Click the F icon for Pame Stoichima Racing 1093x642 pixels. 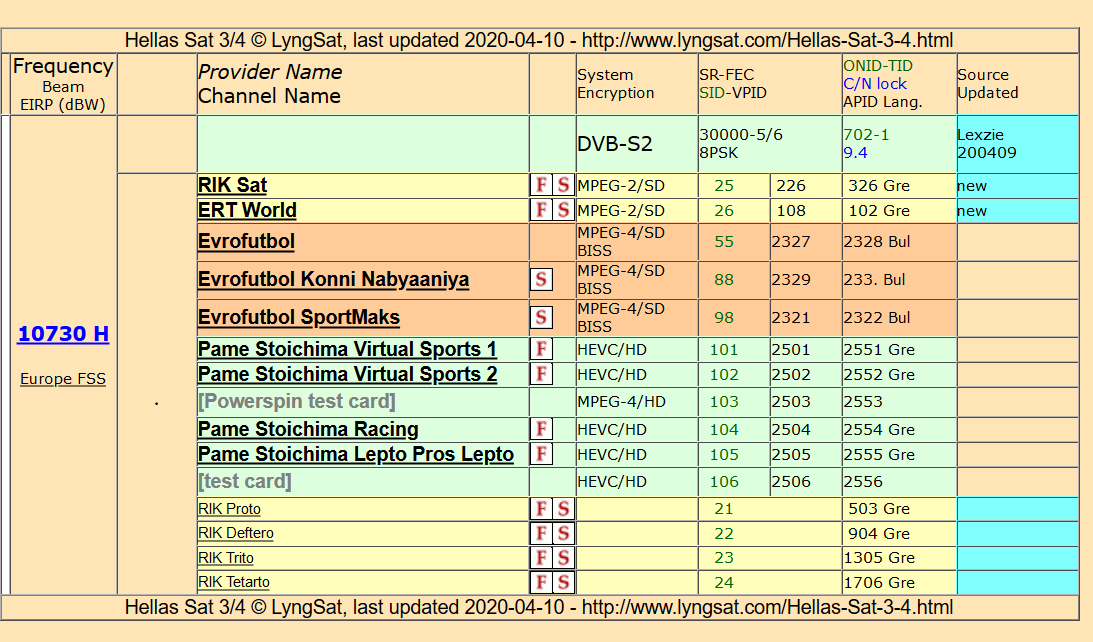pyautogui.click(x=542, y=429)
